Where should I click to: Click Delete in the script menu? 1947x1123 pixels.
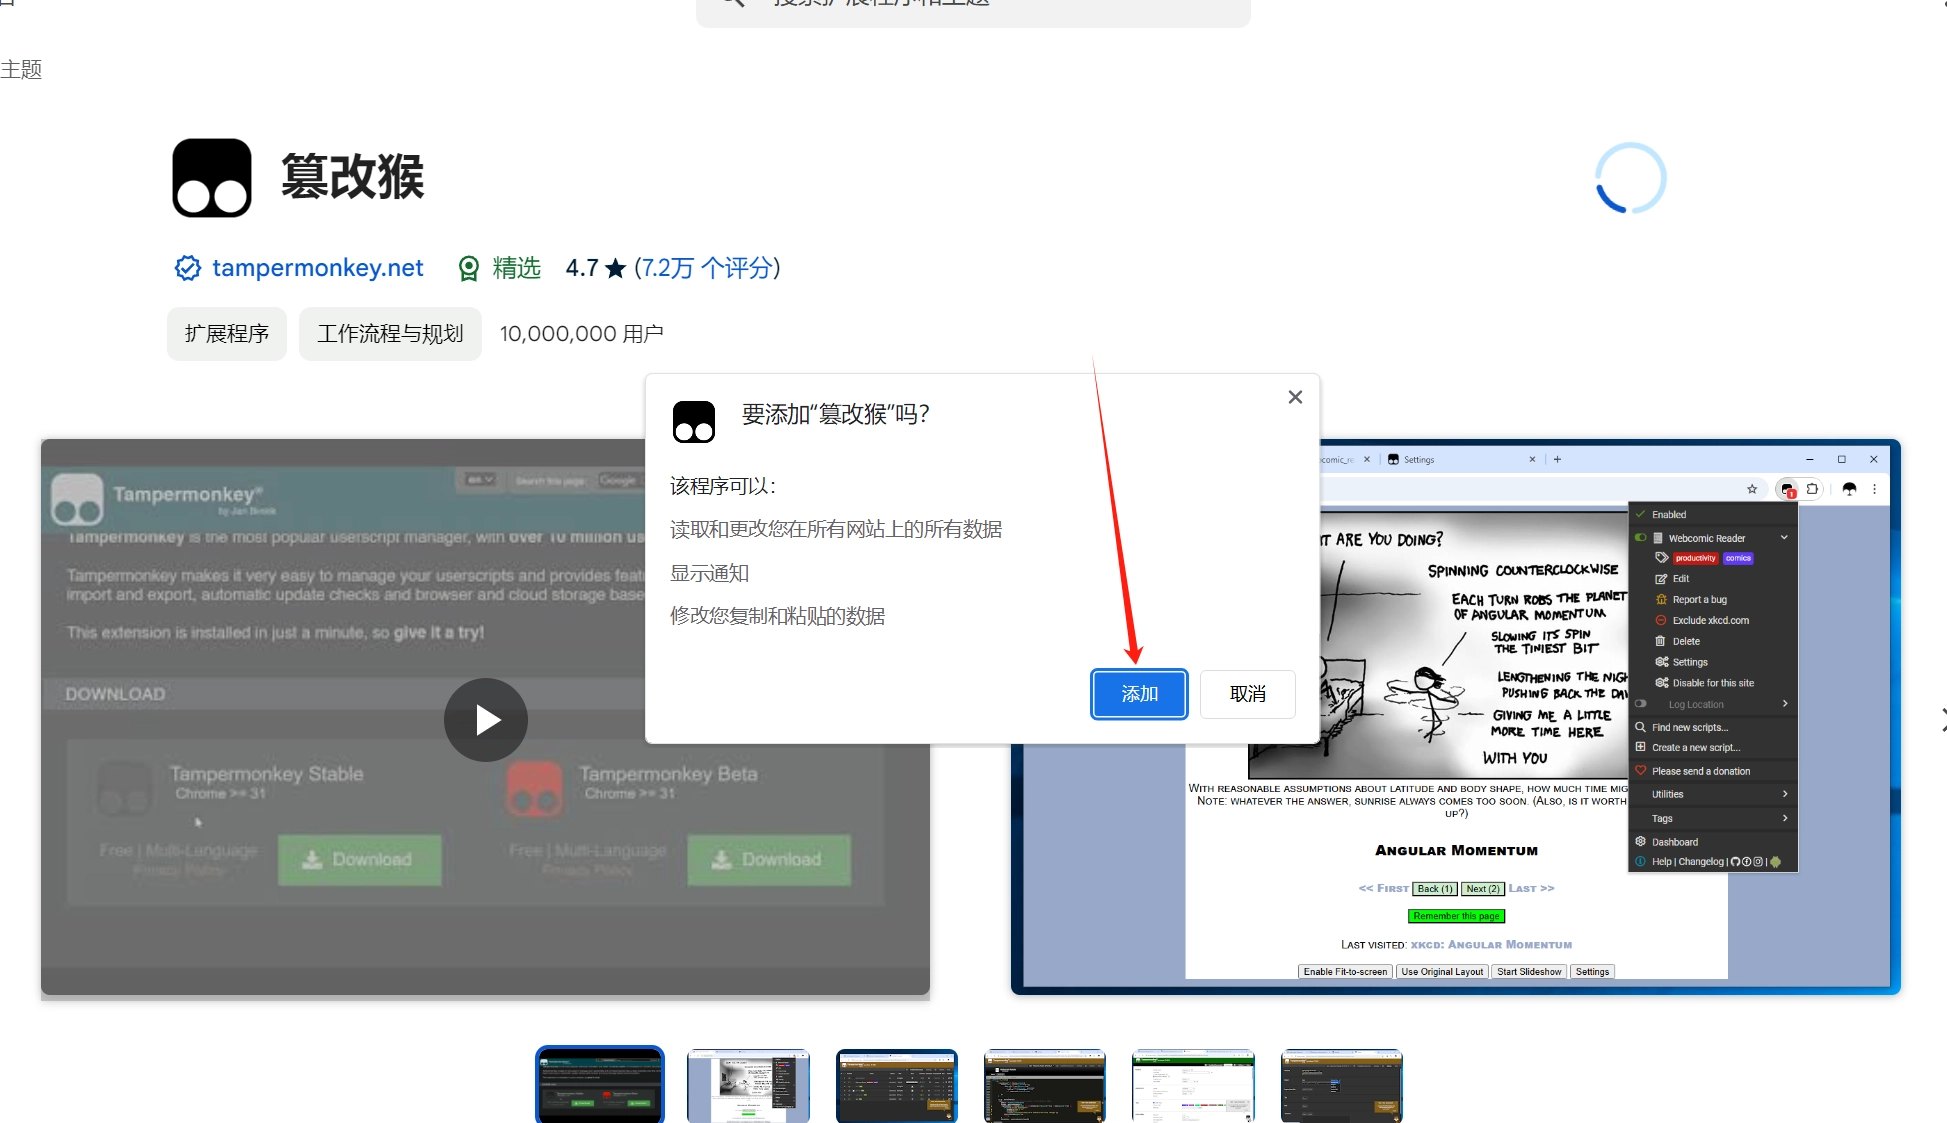point(1686,642)
